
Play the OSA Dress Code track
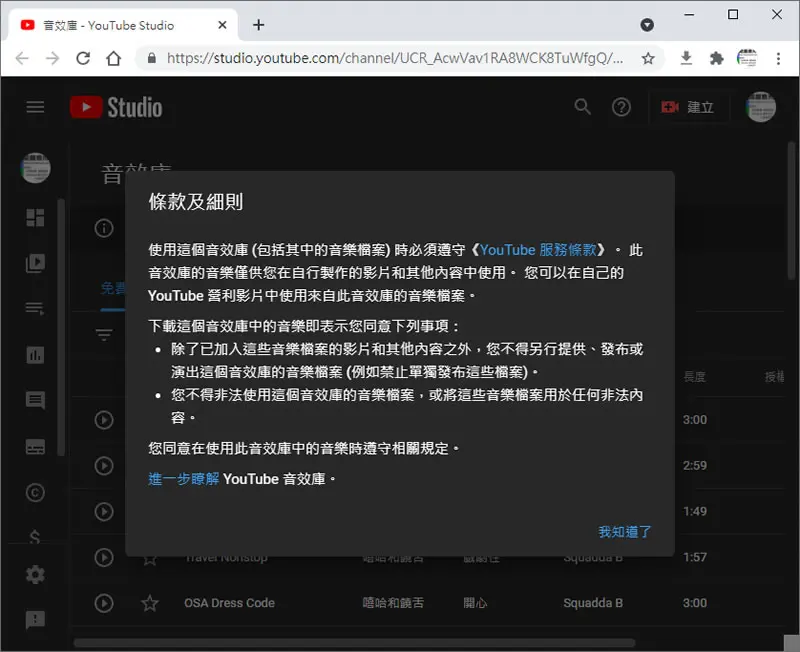pos(104,603)
